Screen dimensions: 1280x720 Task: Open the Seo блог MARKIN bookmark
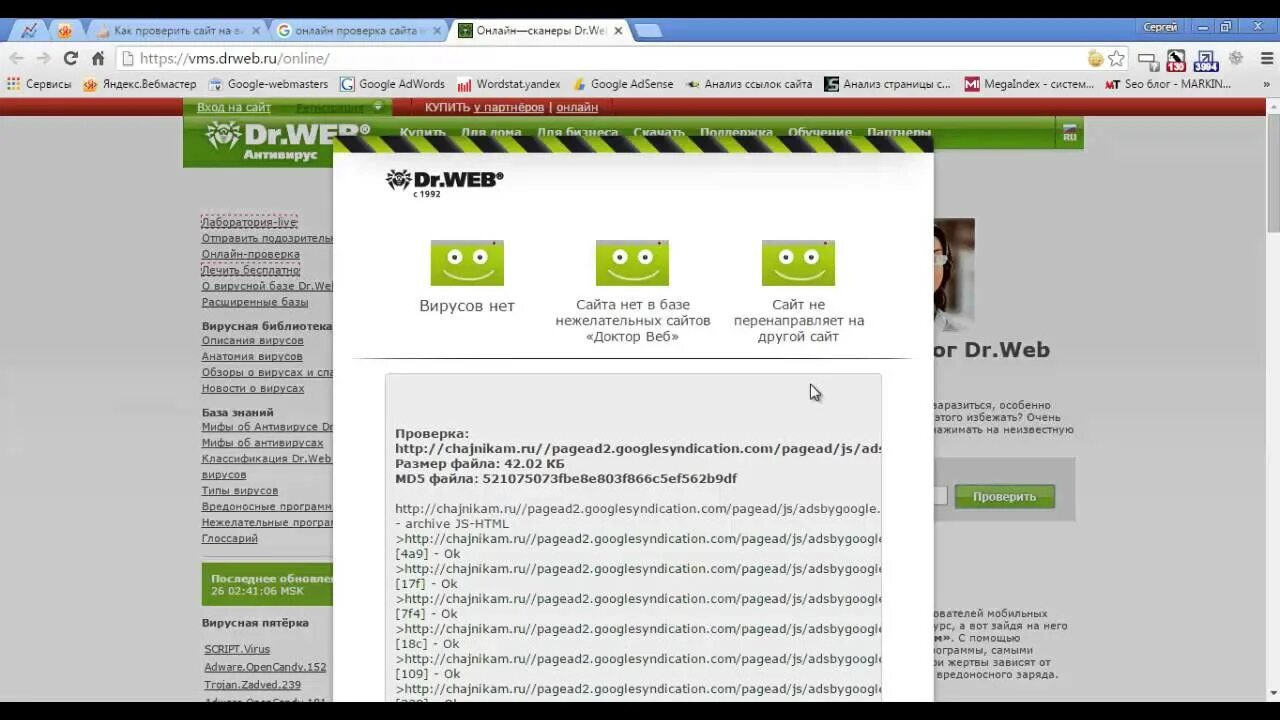[x=1168, y=84]
